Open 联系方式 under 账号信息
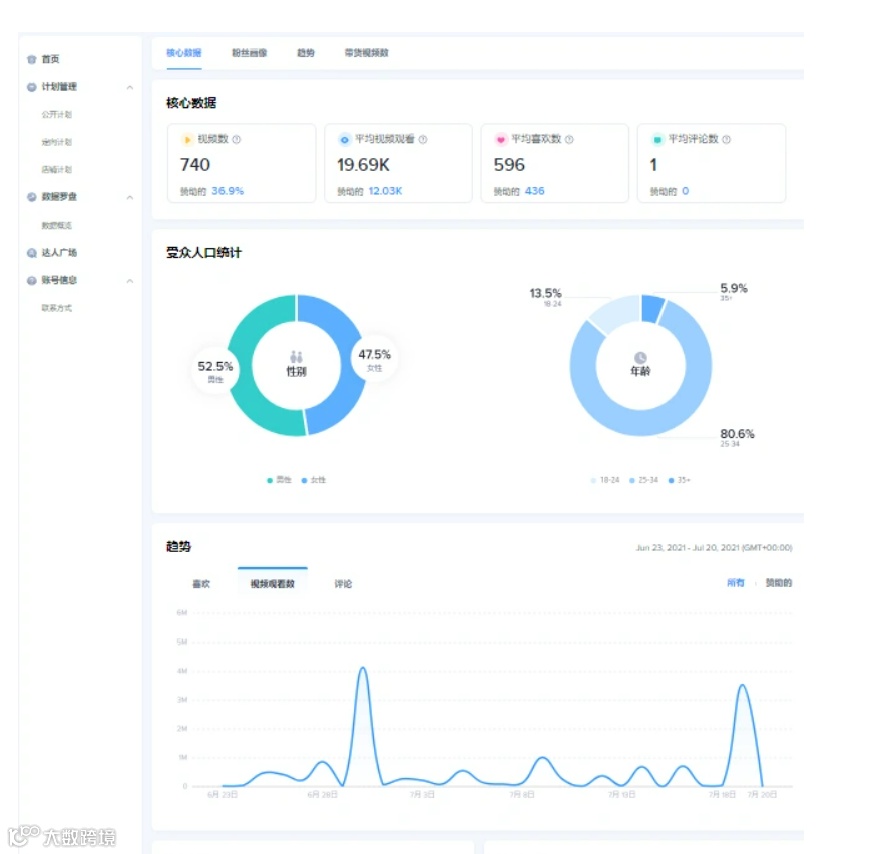Screen dimensions: 882x854 pyautogui.click(x=57, y=308)
